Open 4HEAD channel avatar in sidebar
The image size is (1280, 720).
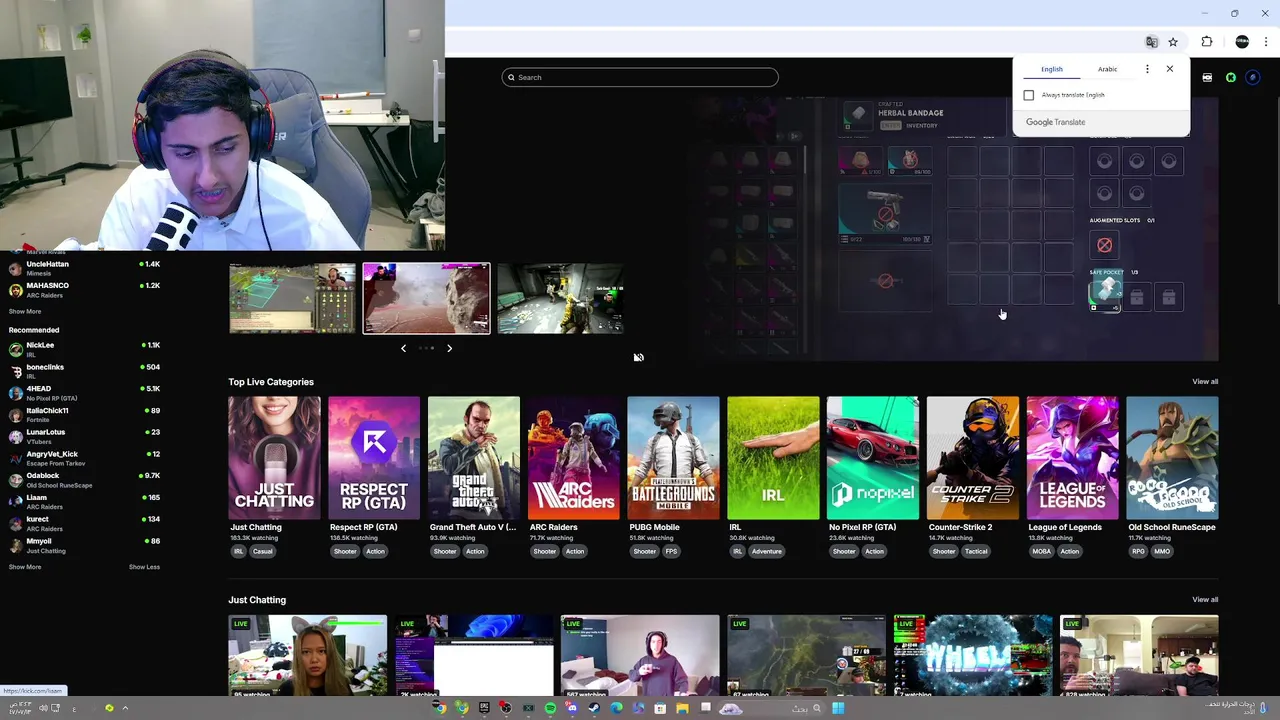click(x=15, y=393)
